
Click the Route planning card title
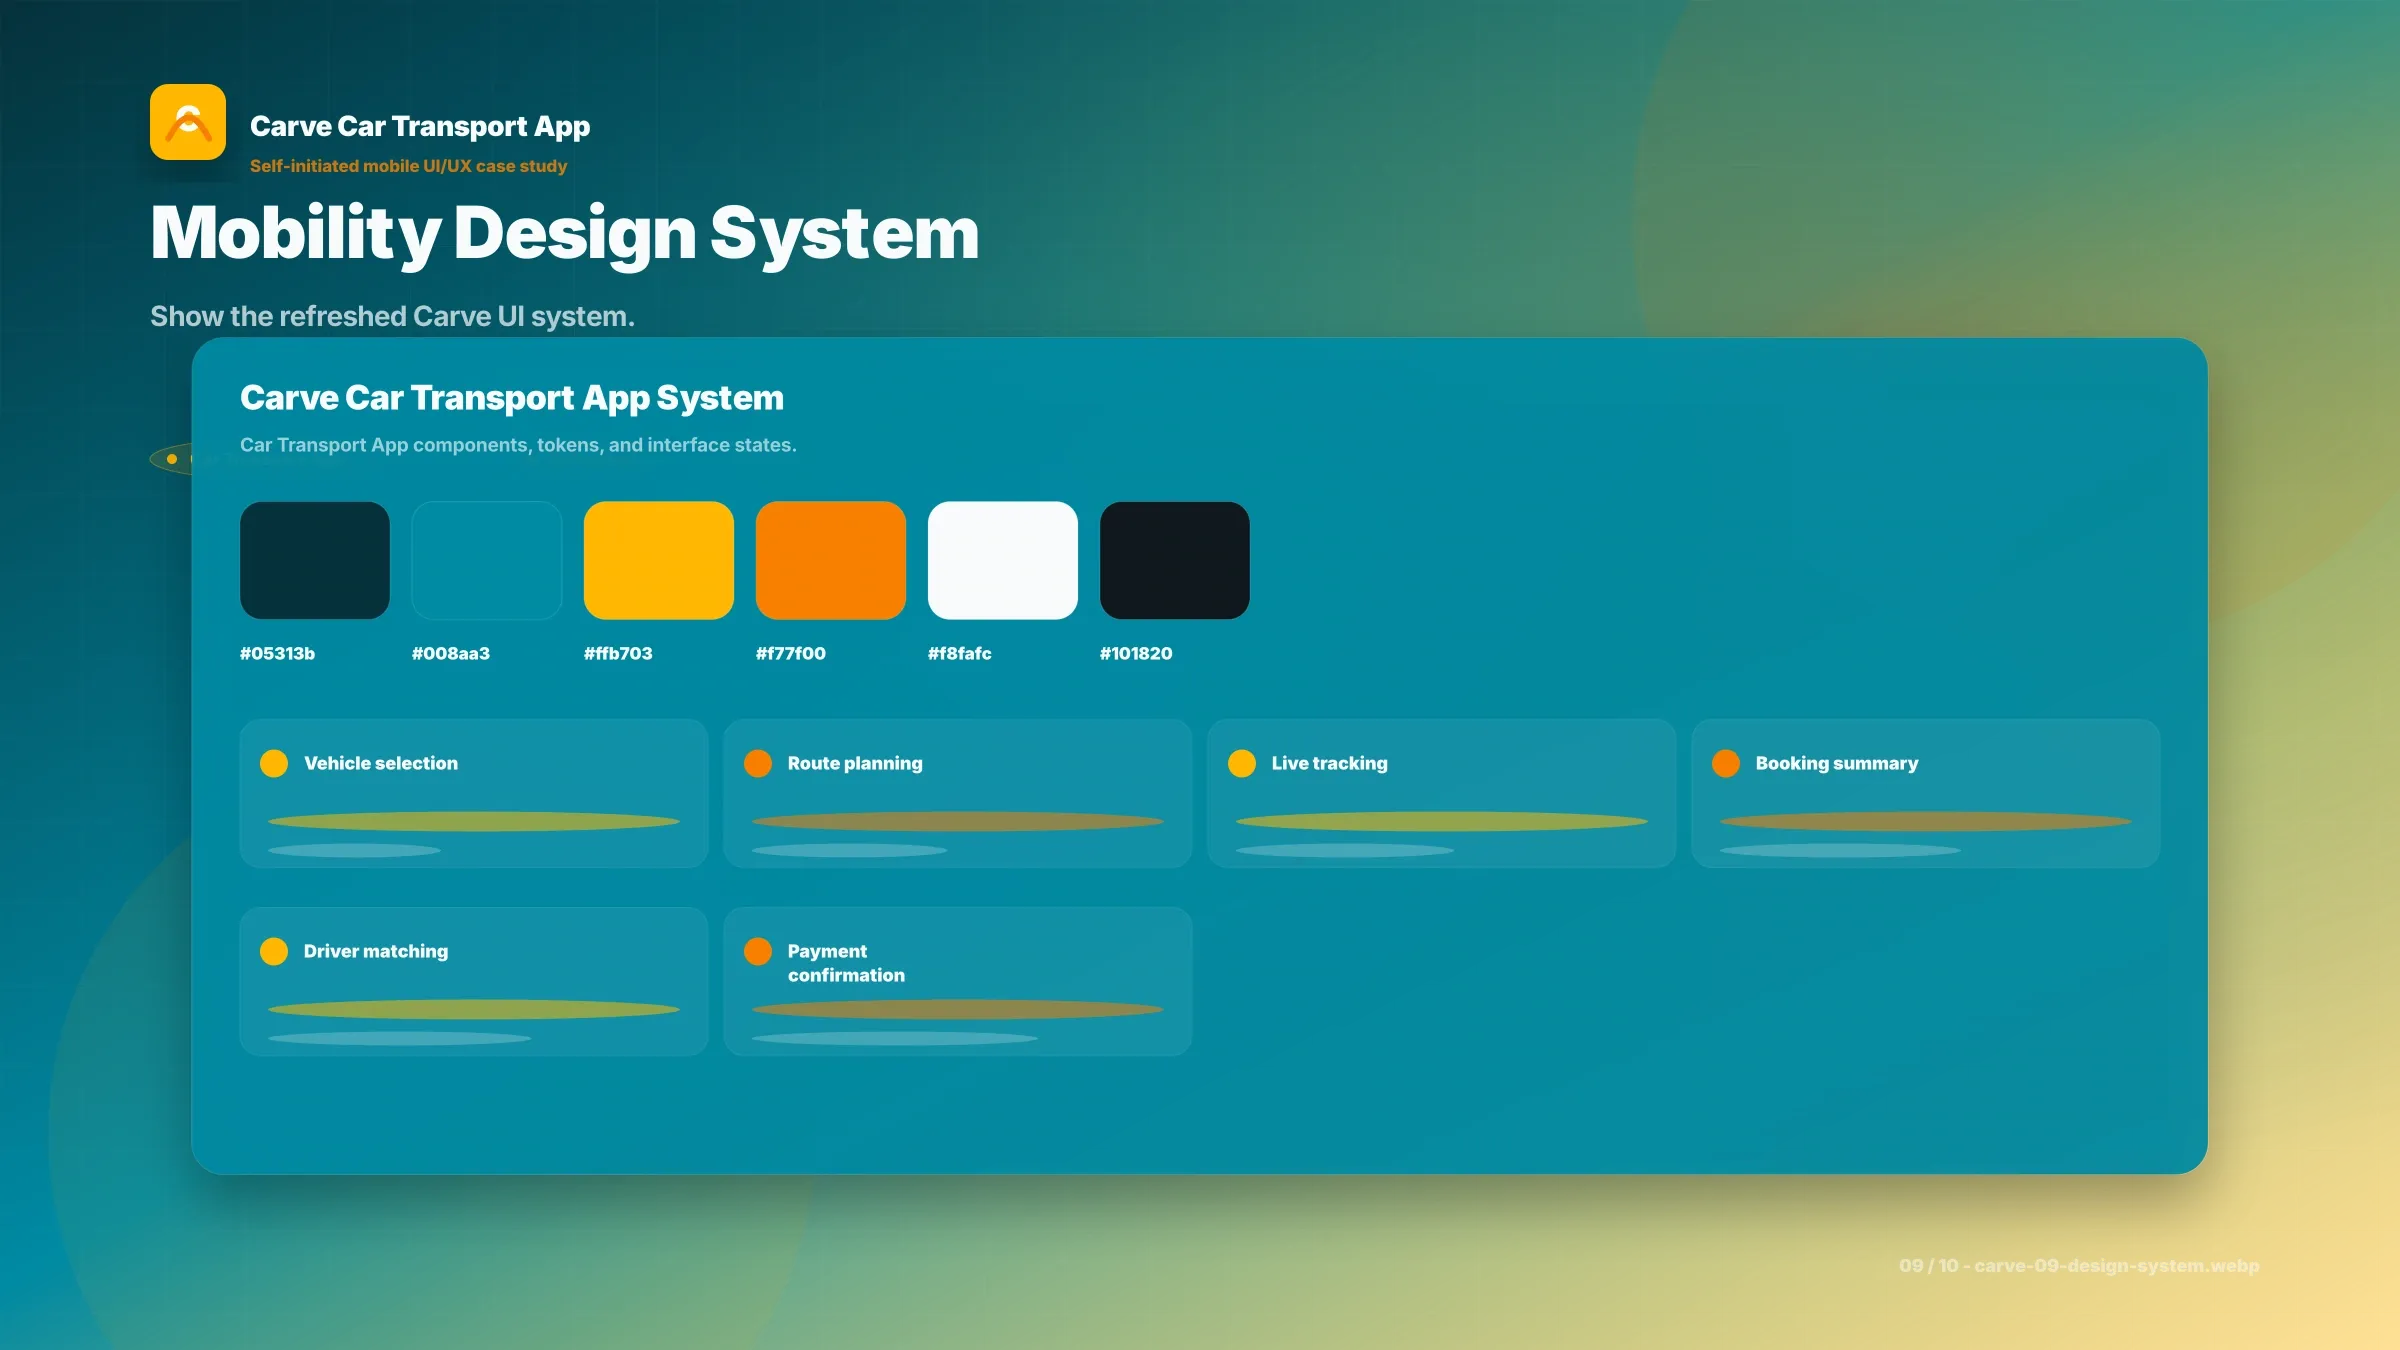pyautogui.click(x=855, y=763)
